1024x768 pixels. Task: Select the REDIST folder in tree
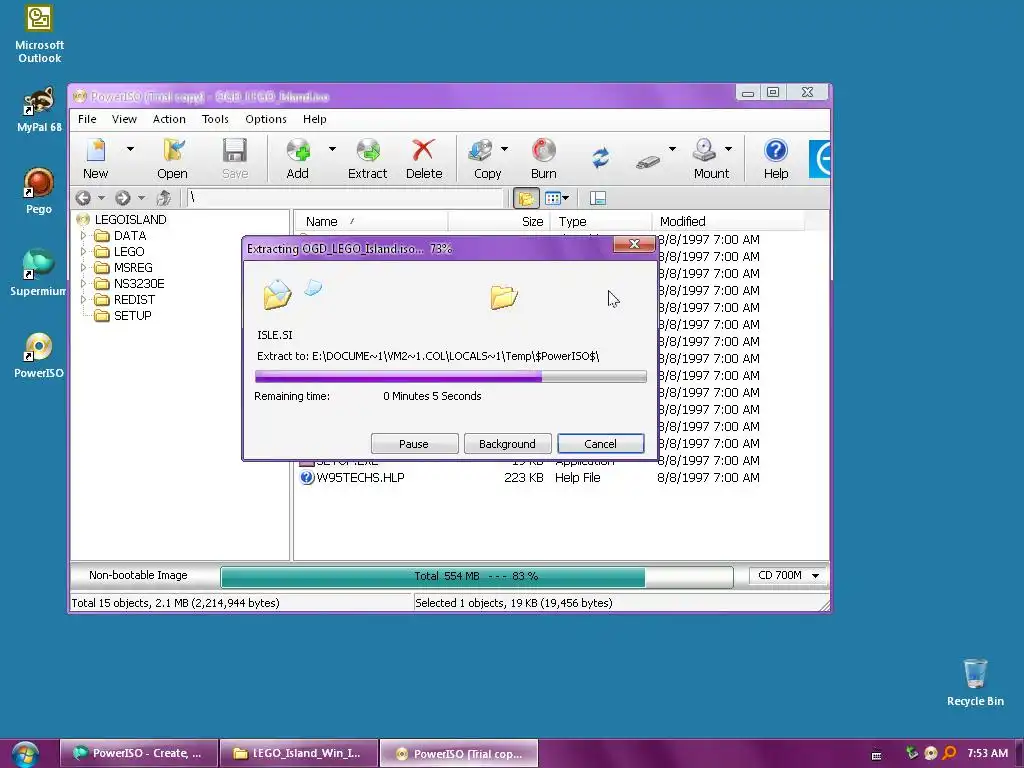(x=134, y=300)
